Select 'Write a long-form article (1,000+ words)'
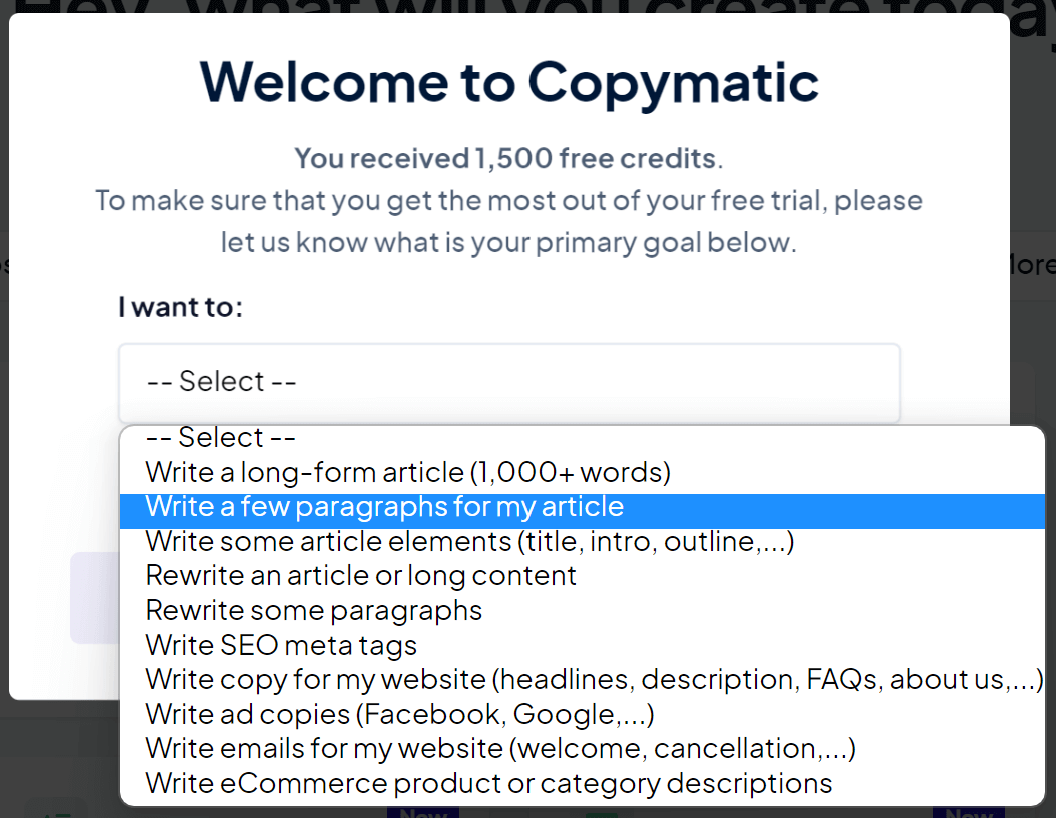 coord(408,472)
